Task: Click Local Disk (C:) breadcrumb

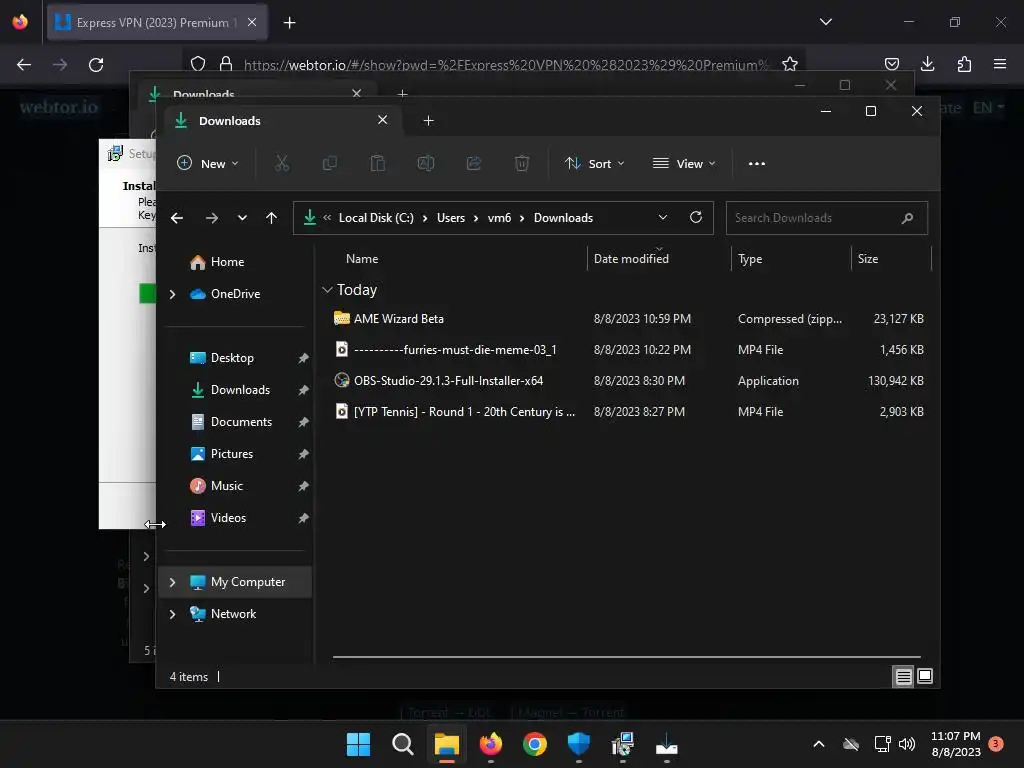Action: coord(376,218)
